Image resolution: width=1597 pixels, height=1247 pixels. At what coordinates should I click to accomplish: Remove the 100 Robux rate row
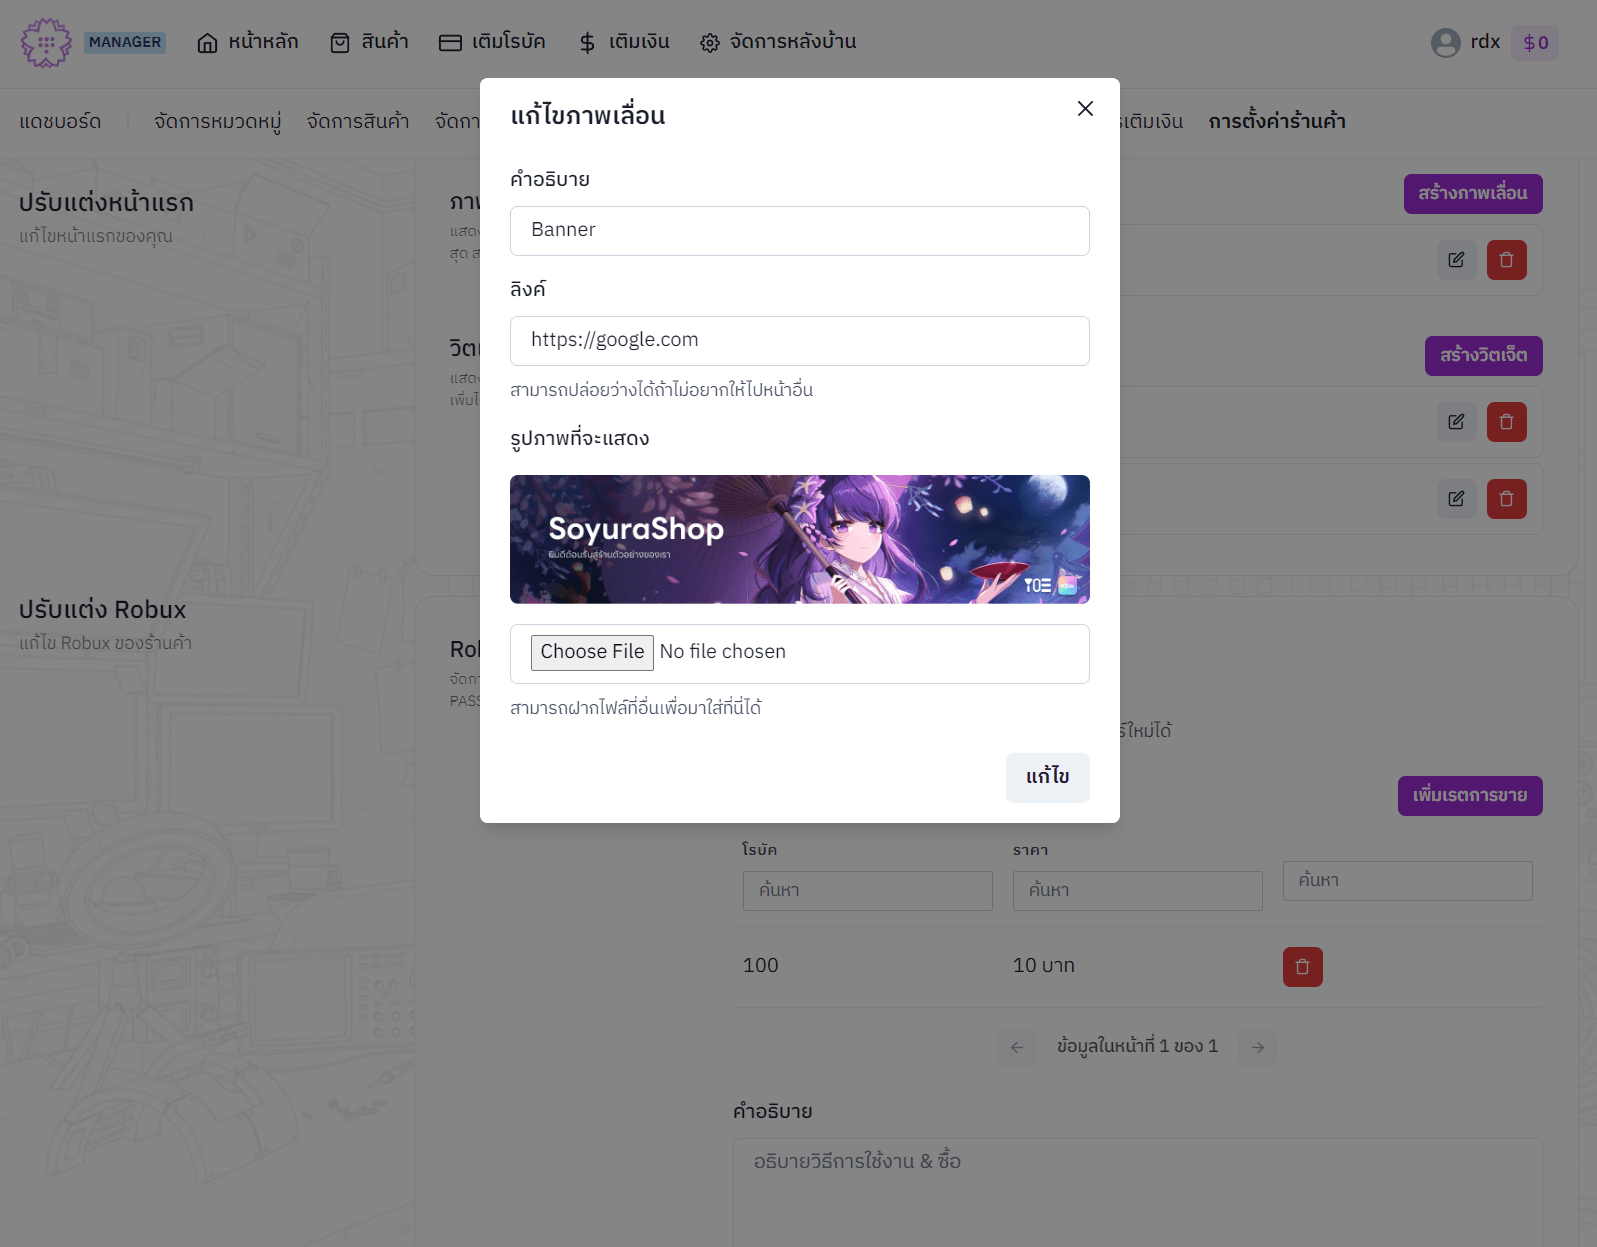tap(1302, 967)
